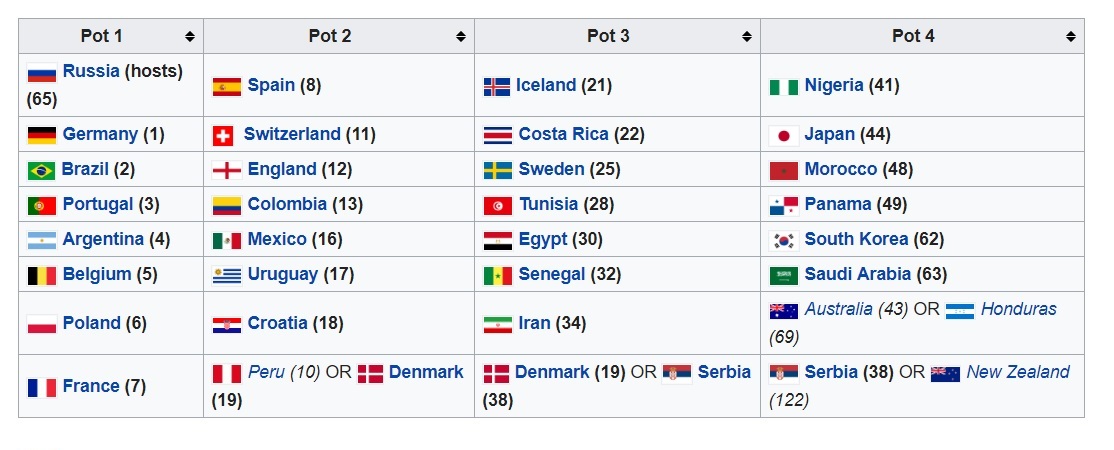
Task: Click the South Korea flag icon
Action: coord(783,240)
